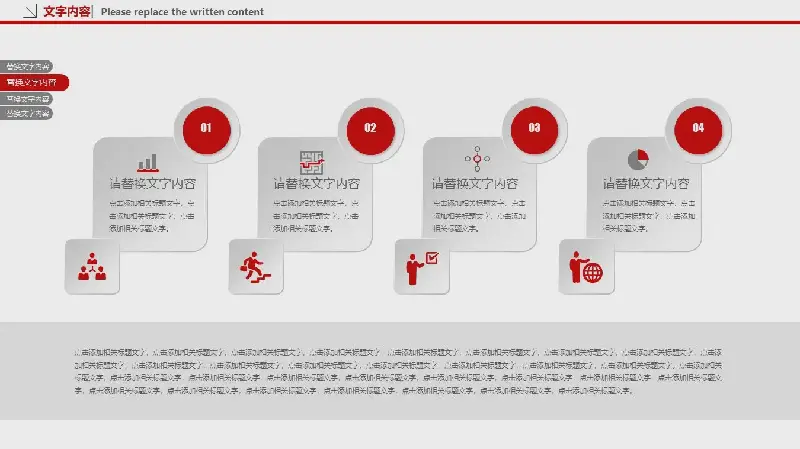Click the pie chart icon in card 04
Screen dimensions: 800x449
[639, 159]
